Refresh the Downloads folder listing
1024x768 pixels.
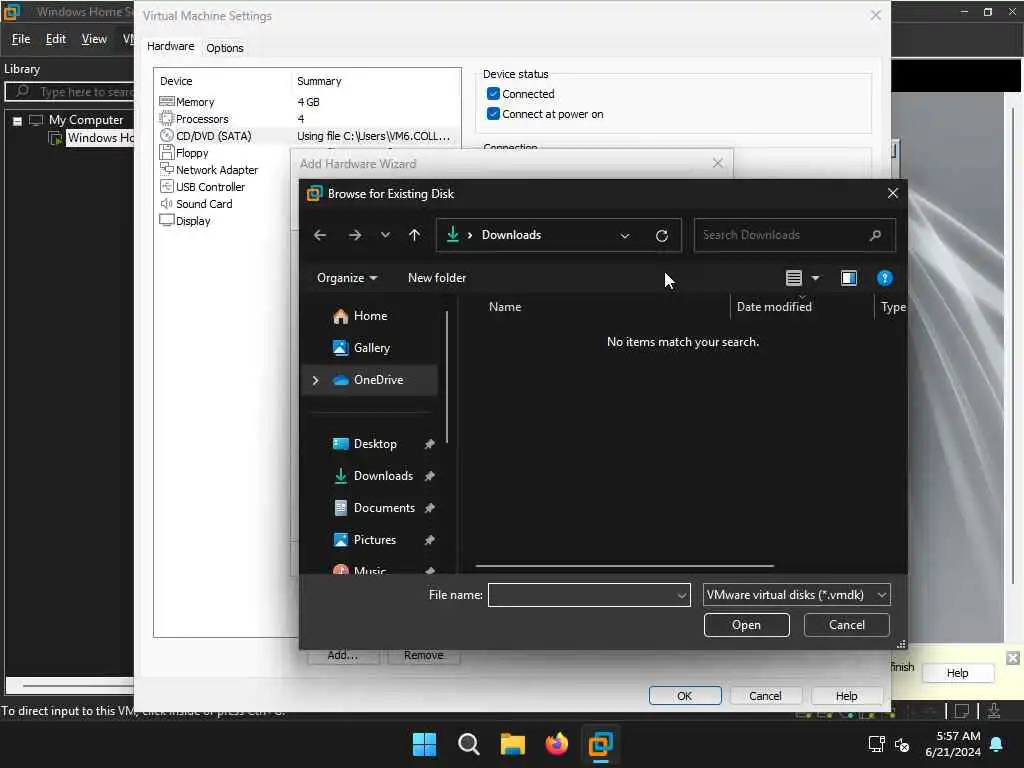click(x=662, y=236)
